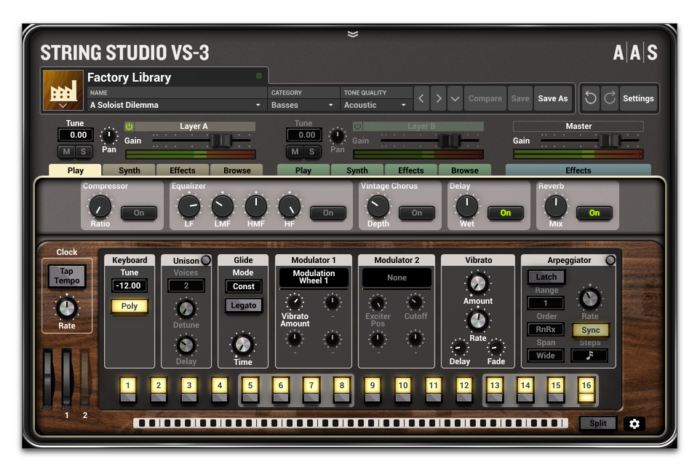Open the Glide Mode Const selector

coord(243,286)
